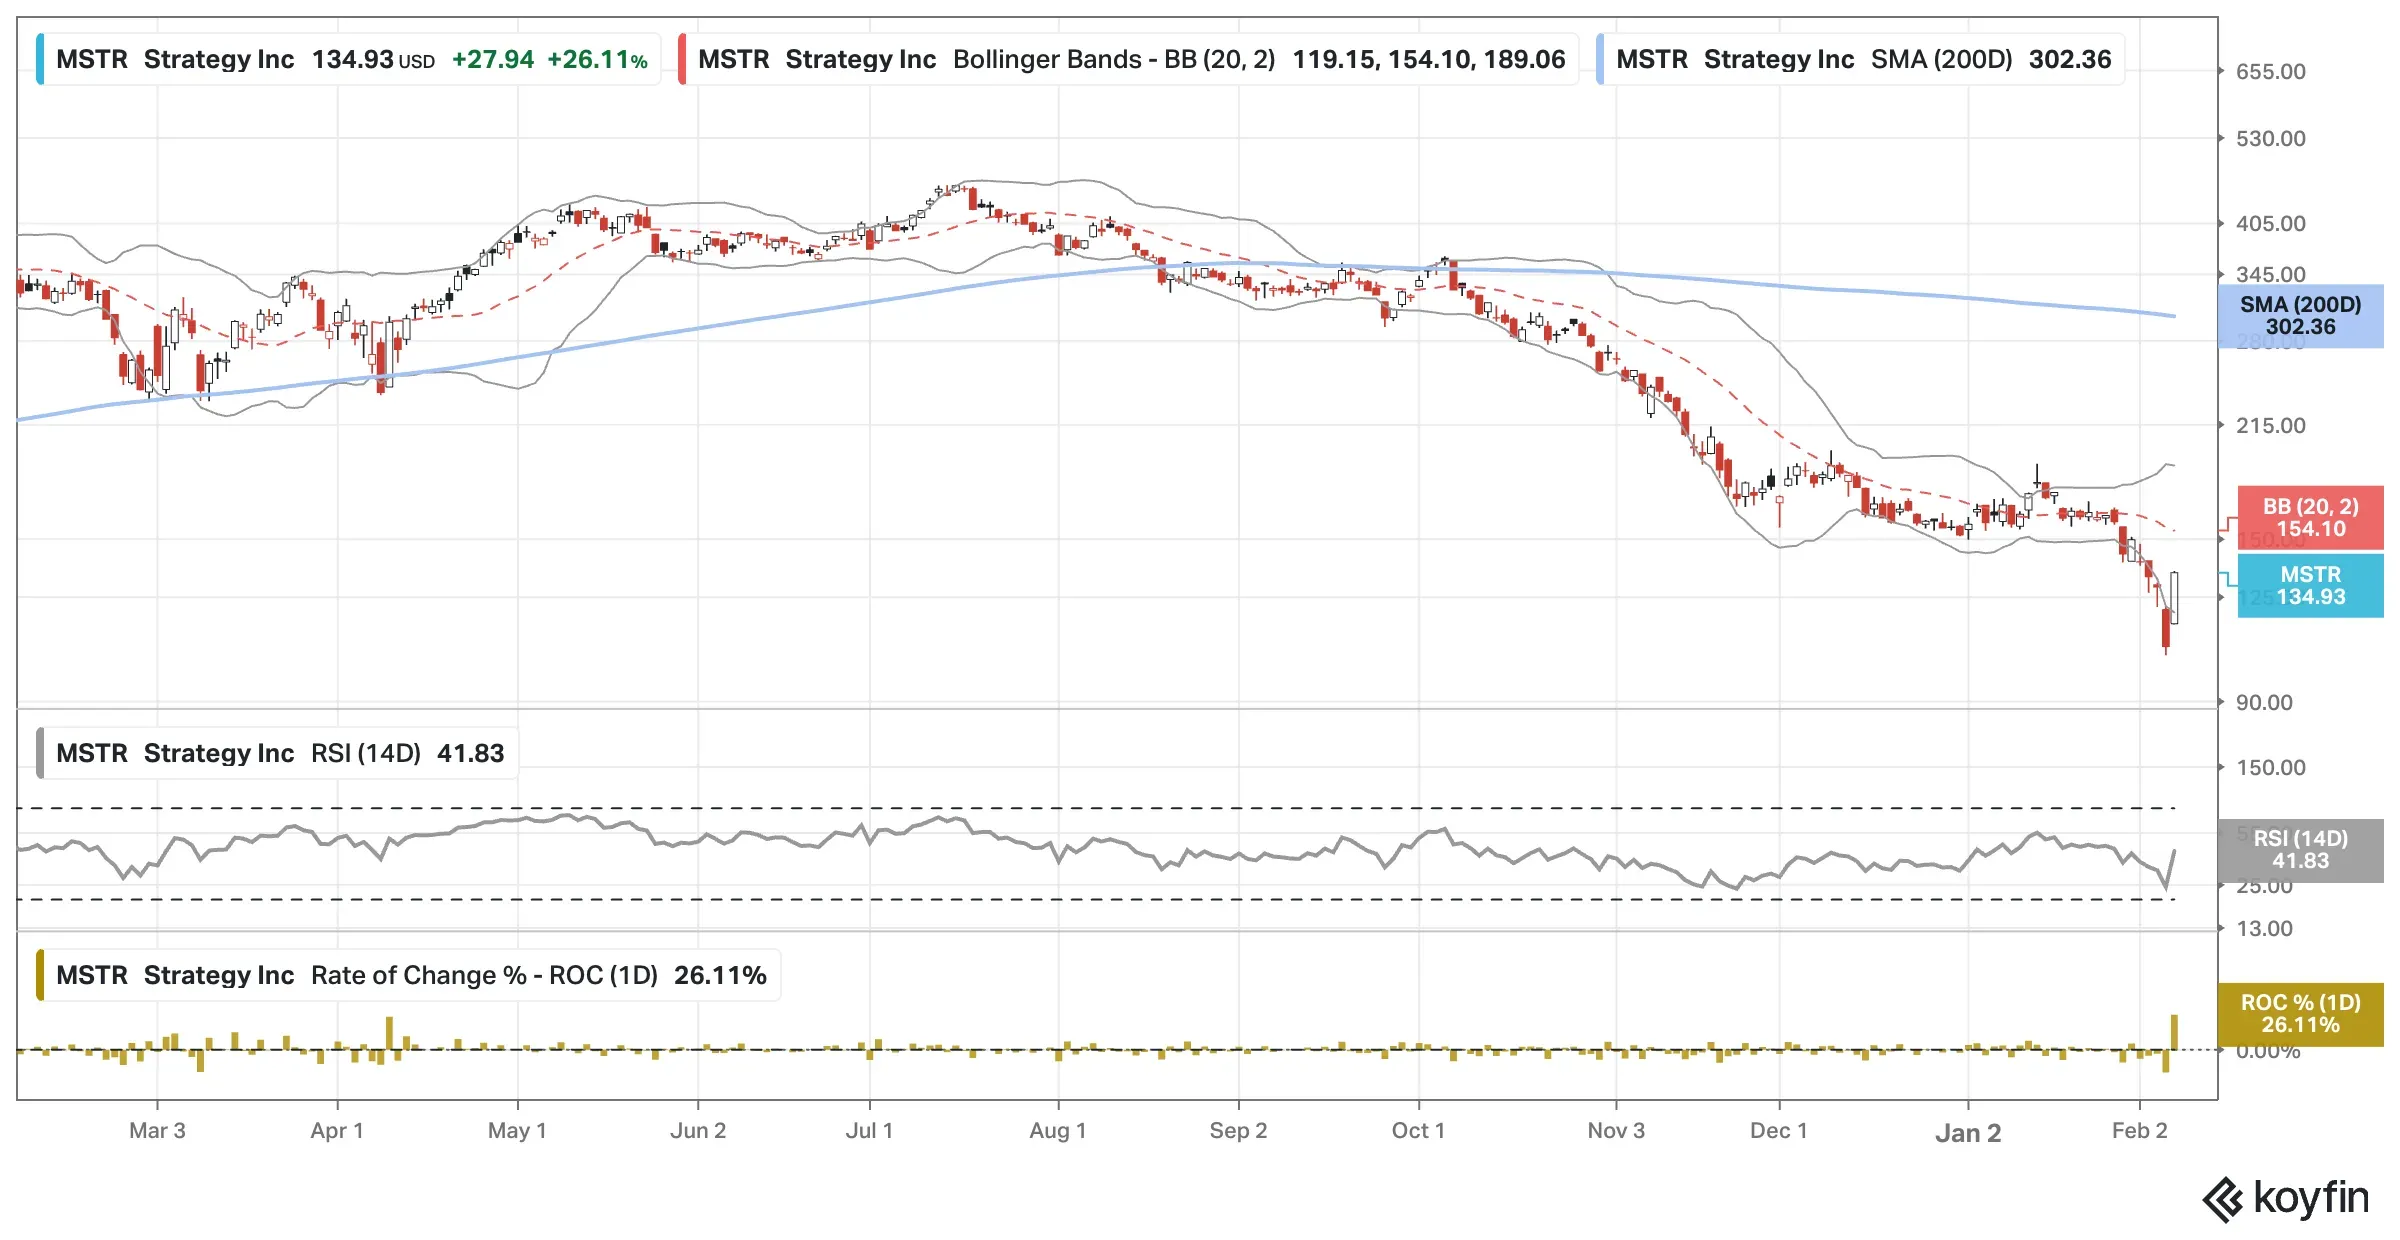Viewport: 2400px width, 1240px height.
Task: Click the gray RSI (14D) legend indicator
Action: click(40, 754)
